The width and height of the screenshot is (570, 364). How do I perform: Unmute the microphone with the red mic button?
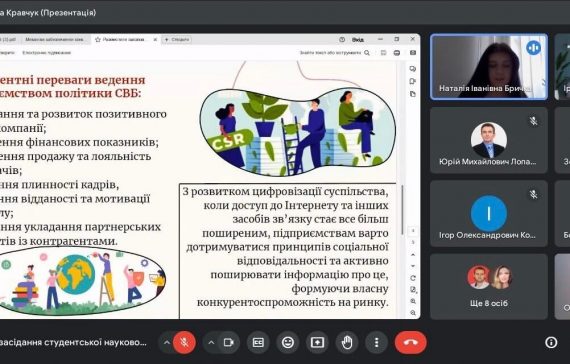pos(184,343)
